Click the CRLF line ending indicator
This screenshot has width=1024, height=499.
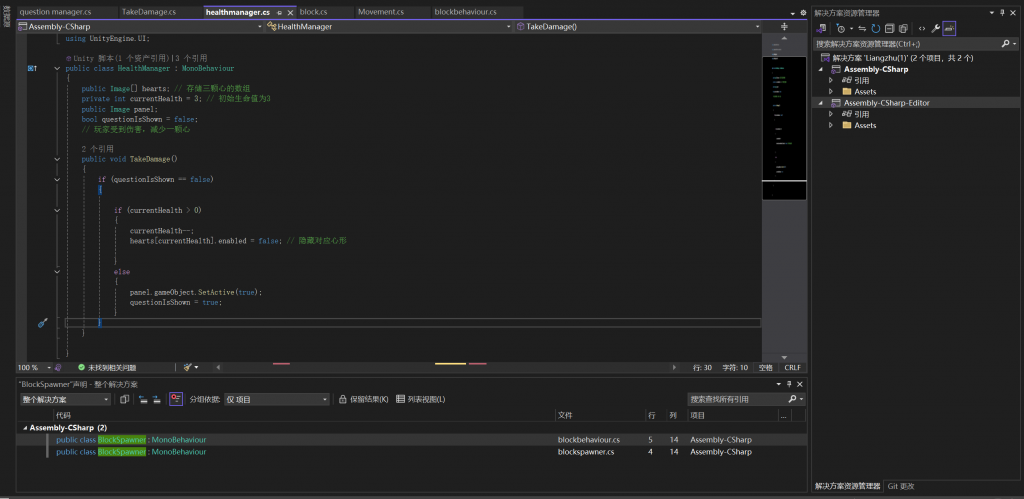click(x=792, y=368)
